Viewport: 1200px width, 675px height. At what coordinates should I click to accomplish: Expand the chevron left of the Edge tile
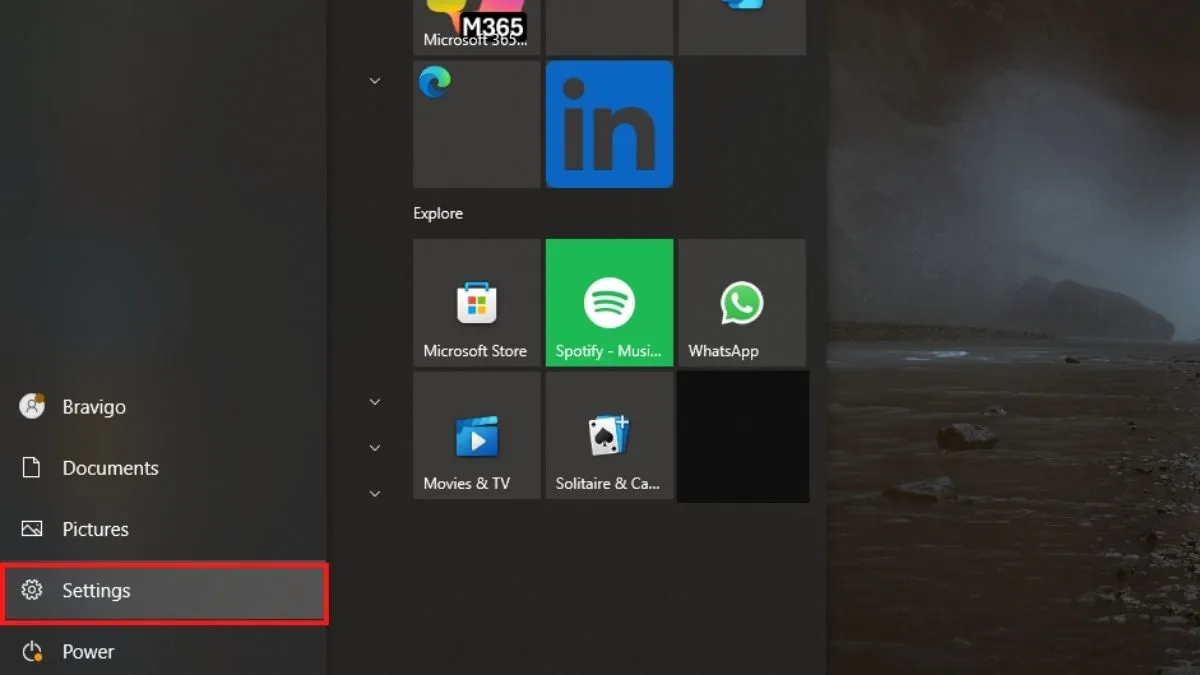[375, 81]
